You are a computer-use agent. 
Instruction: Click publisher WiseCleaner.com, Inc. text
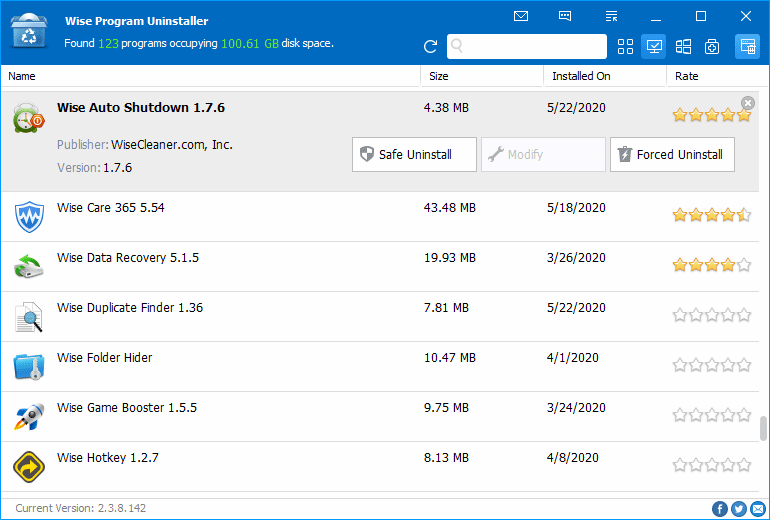click(x=171, y=145)
